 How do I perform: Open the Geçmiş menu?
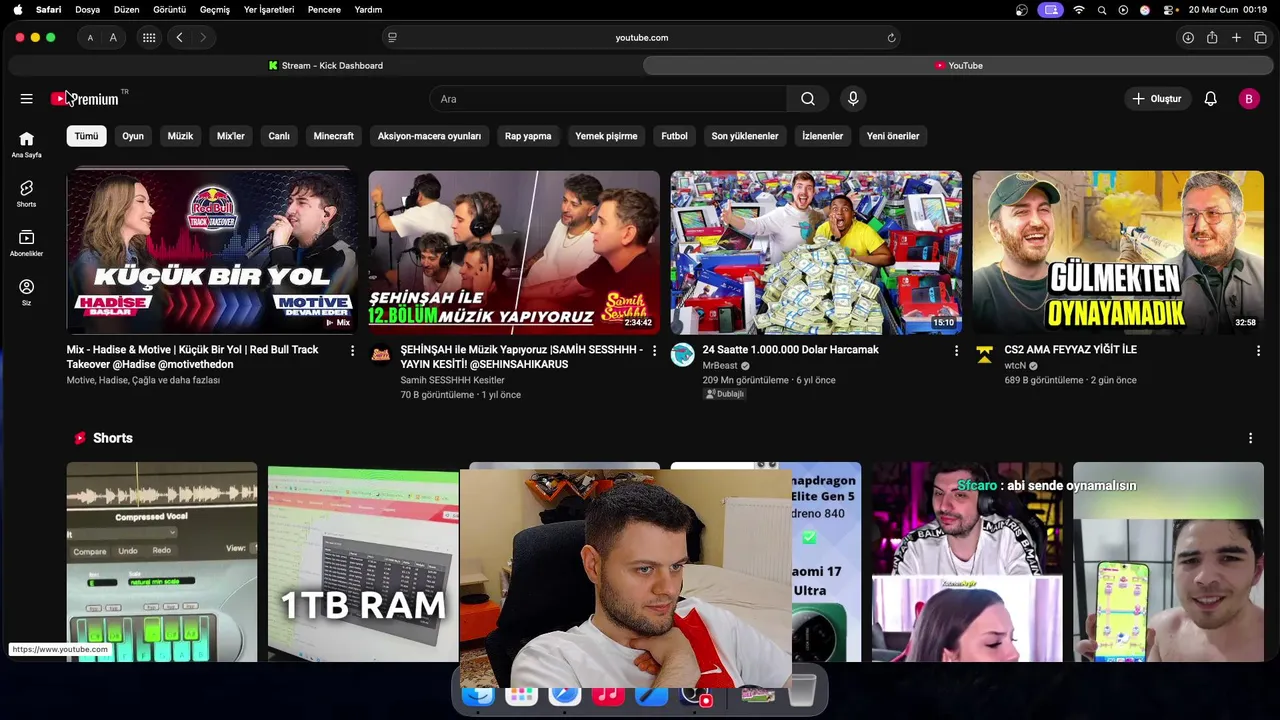point(215,10)
